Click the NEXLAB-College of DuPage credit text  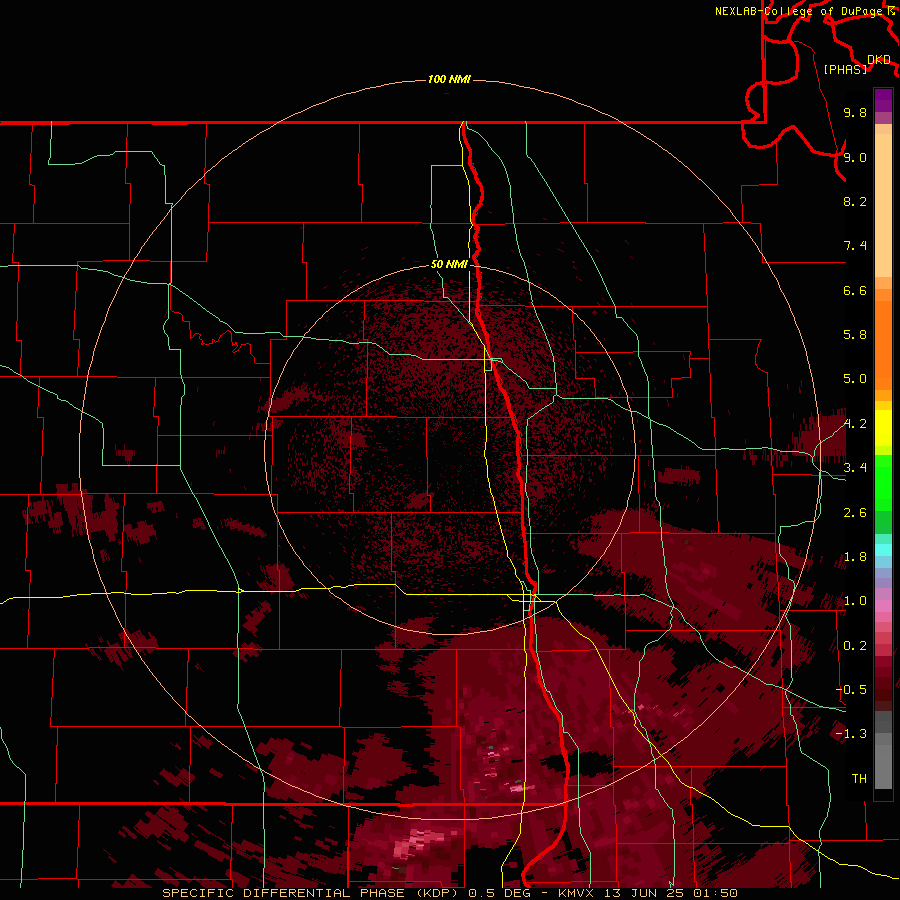tap(800, 11)
